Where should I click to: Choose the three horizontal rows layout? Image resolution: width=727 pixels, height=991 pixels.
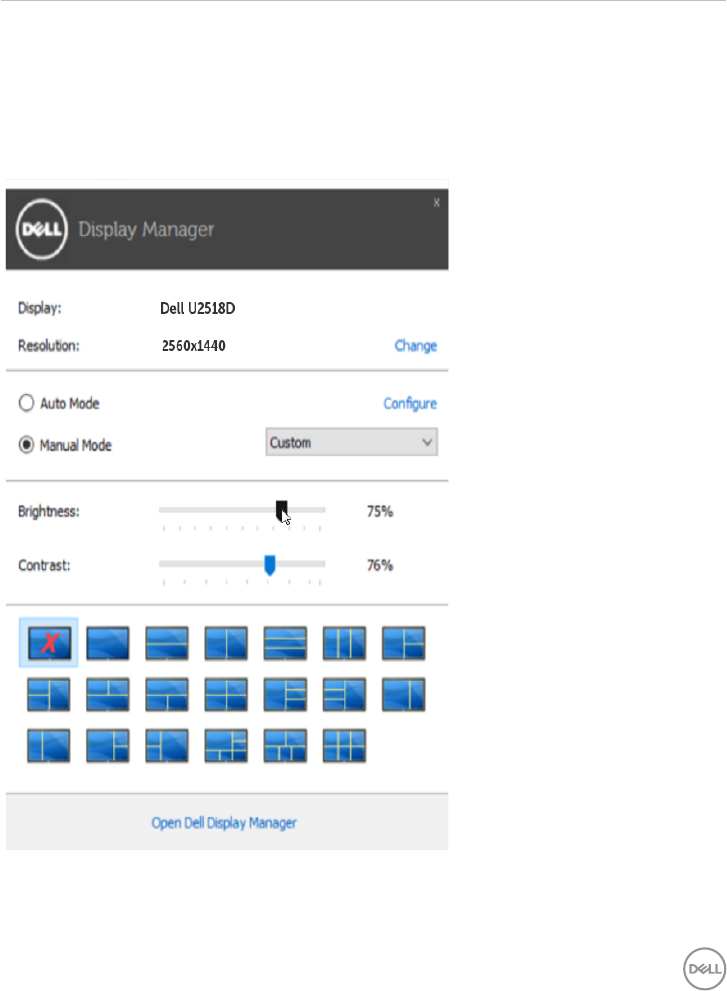point(285,643)
